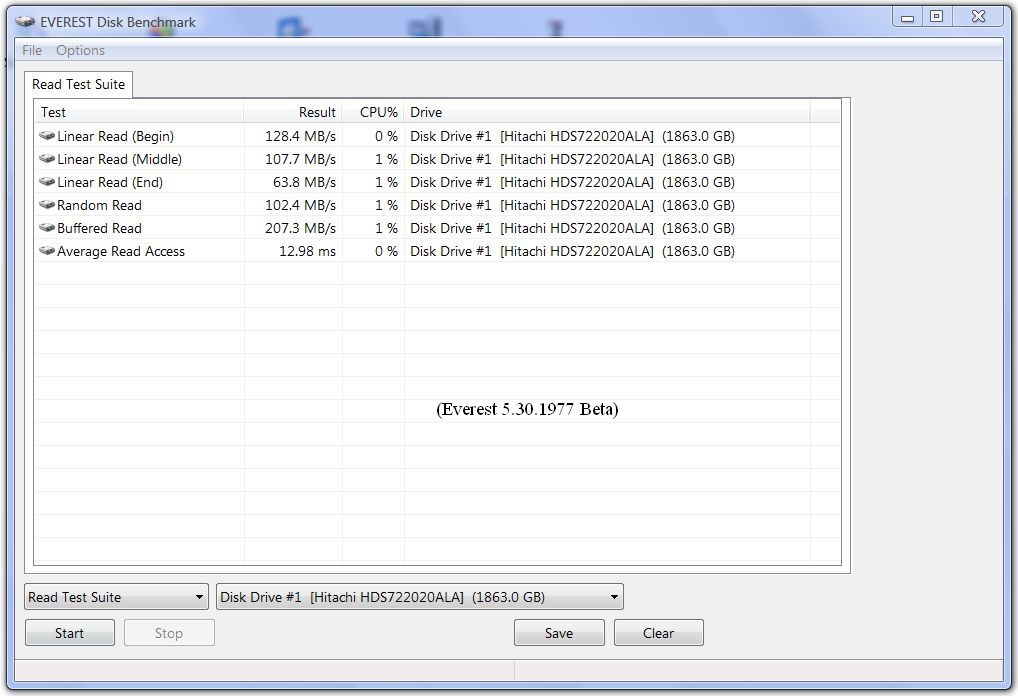
Task: Click the 107.7 MB/s result value
Action: click(x=301, y=159)
